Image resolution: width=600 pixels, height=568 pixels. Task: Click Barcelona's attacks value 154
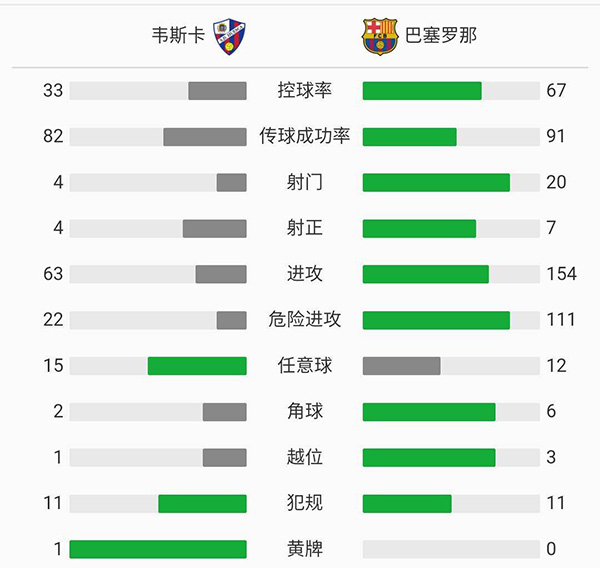coord(561,274)
